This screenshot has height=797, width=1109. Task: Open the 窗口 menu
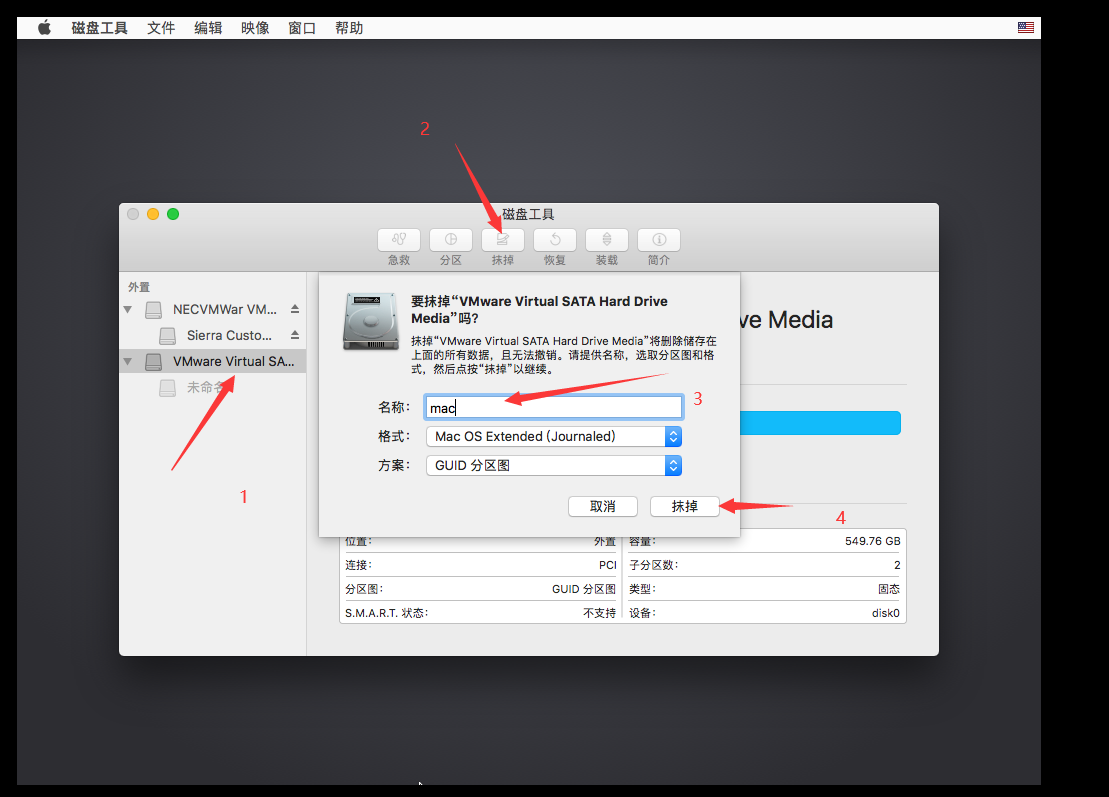[x=302, y=28]
